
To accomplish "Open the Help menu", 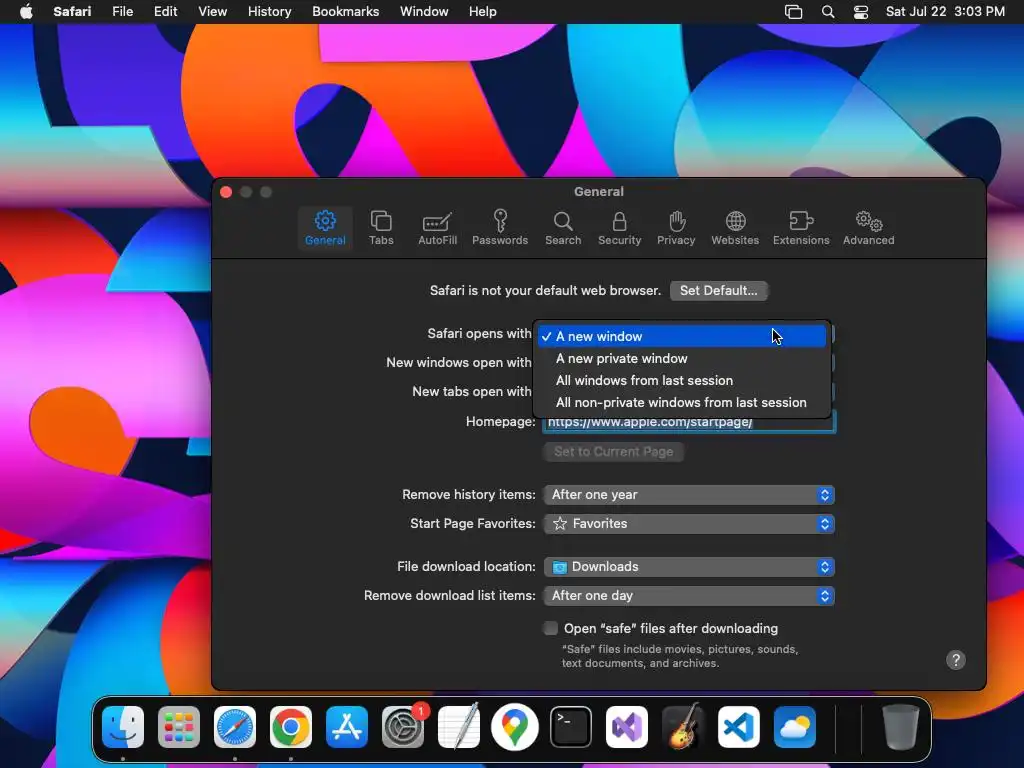I will click(x=483, y=12).
